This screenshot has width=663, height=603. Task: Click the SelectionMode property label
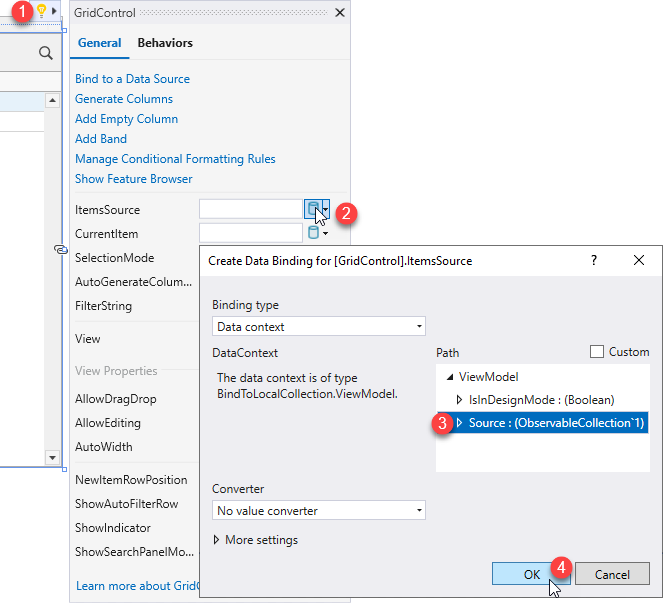click(x=114, y=258)
